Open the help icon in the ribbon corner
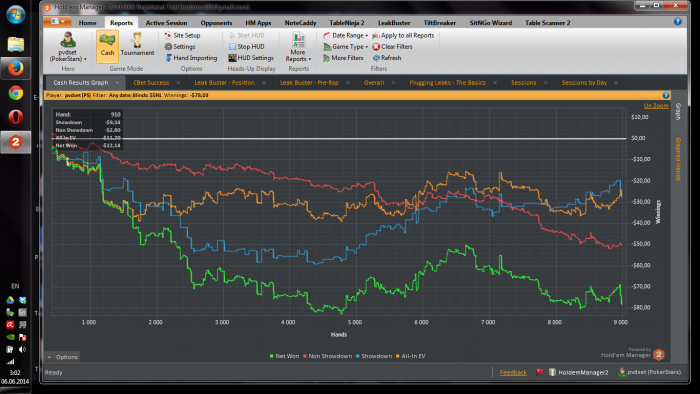This screenshot has width=700, height=394. click(x=678, y=21)
